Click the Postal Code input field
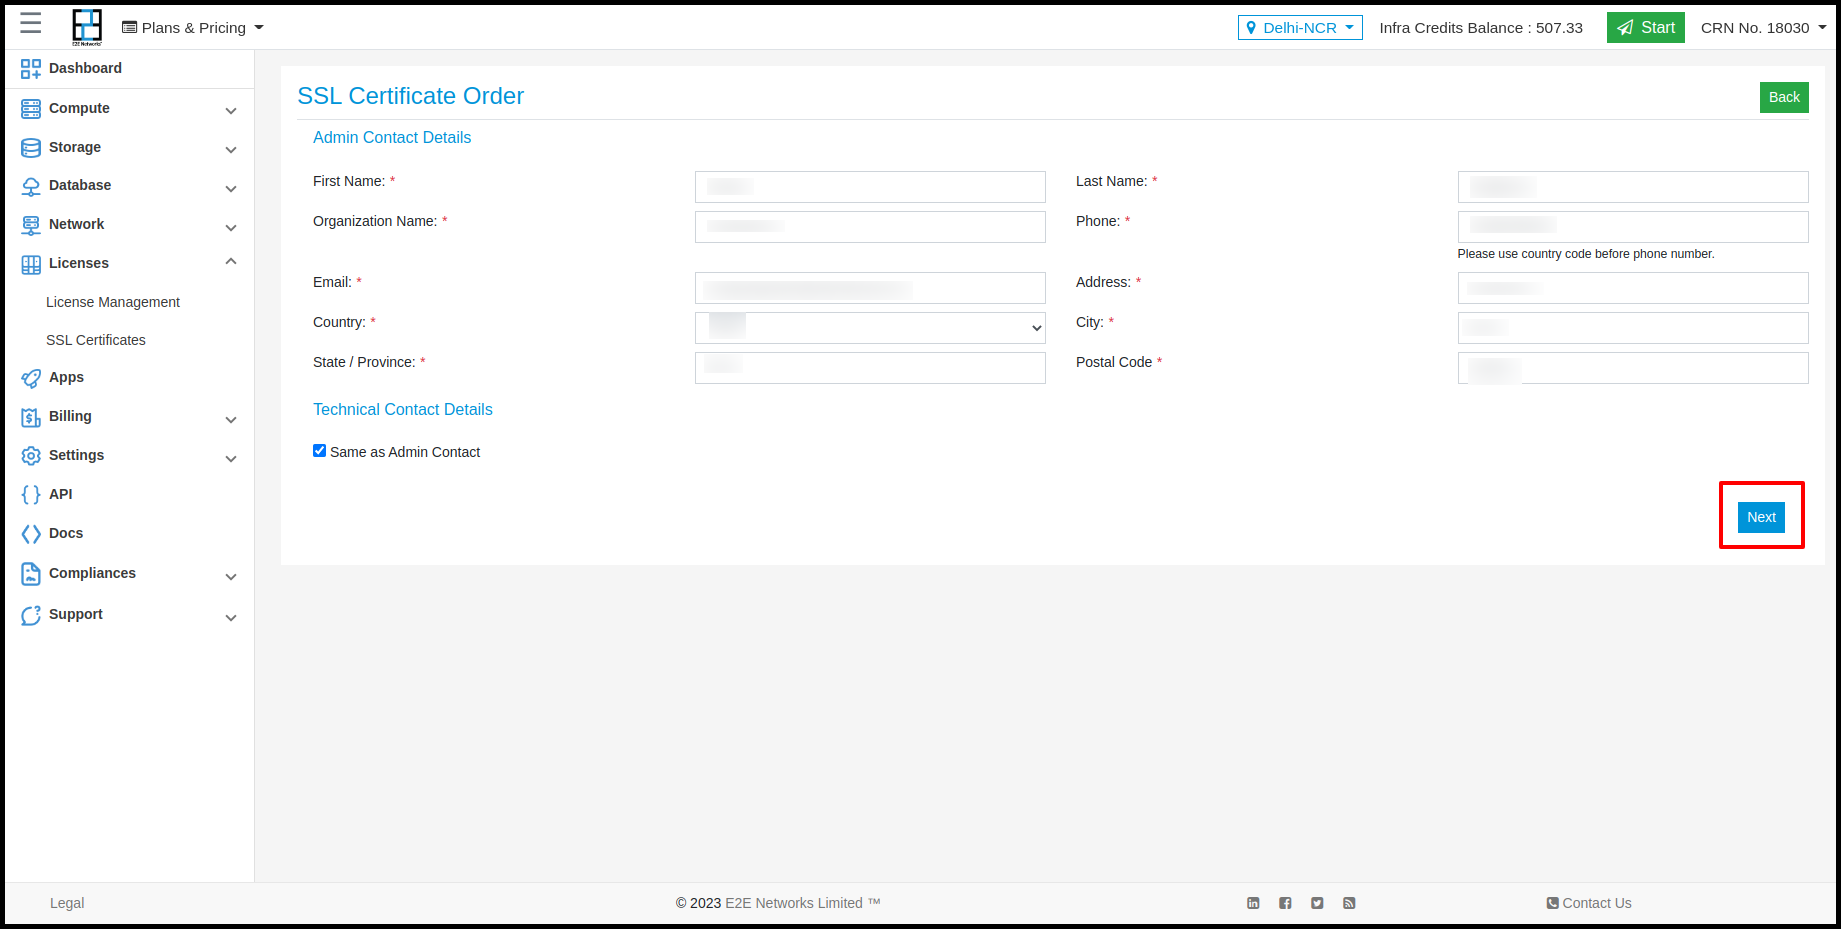The height and width of the screenshot is (929, 1841). (x=1633, y=368)
